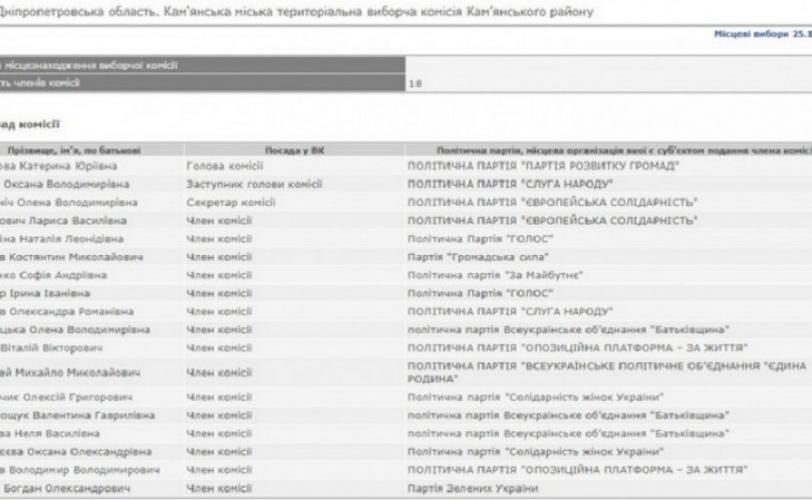Open the "Місцеві вибори" link at top right
The image size is (812, 500).
[x=762, y=34]
